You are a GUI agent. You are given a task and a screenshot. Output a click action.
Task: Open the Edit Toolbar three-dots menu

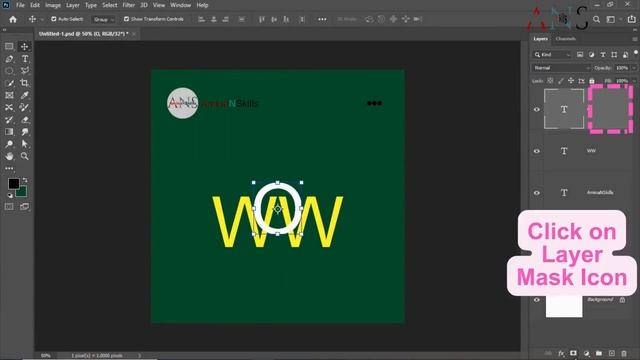(x=9, y=168)
